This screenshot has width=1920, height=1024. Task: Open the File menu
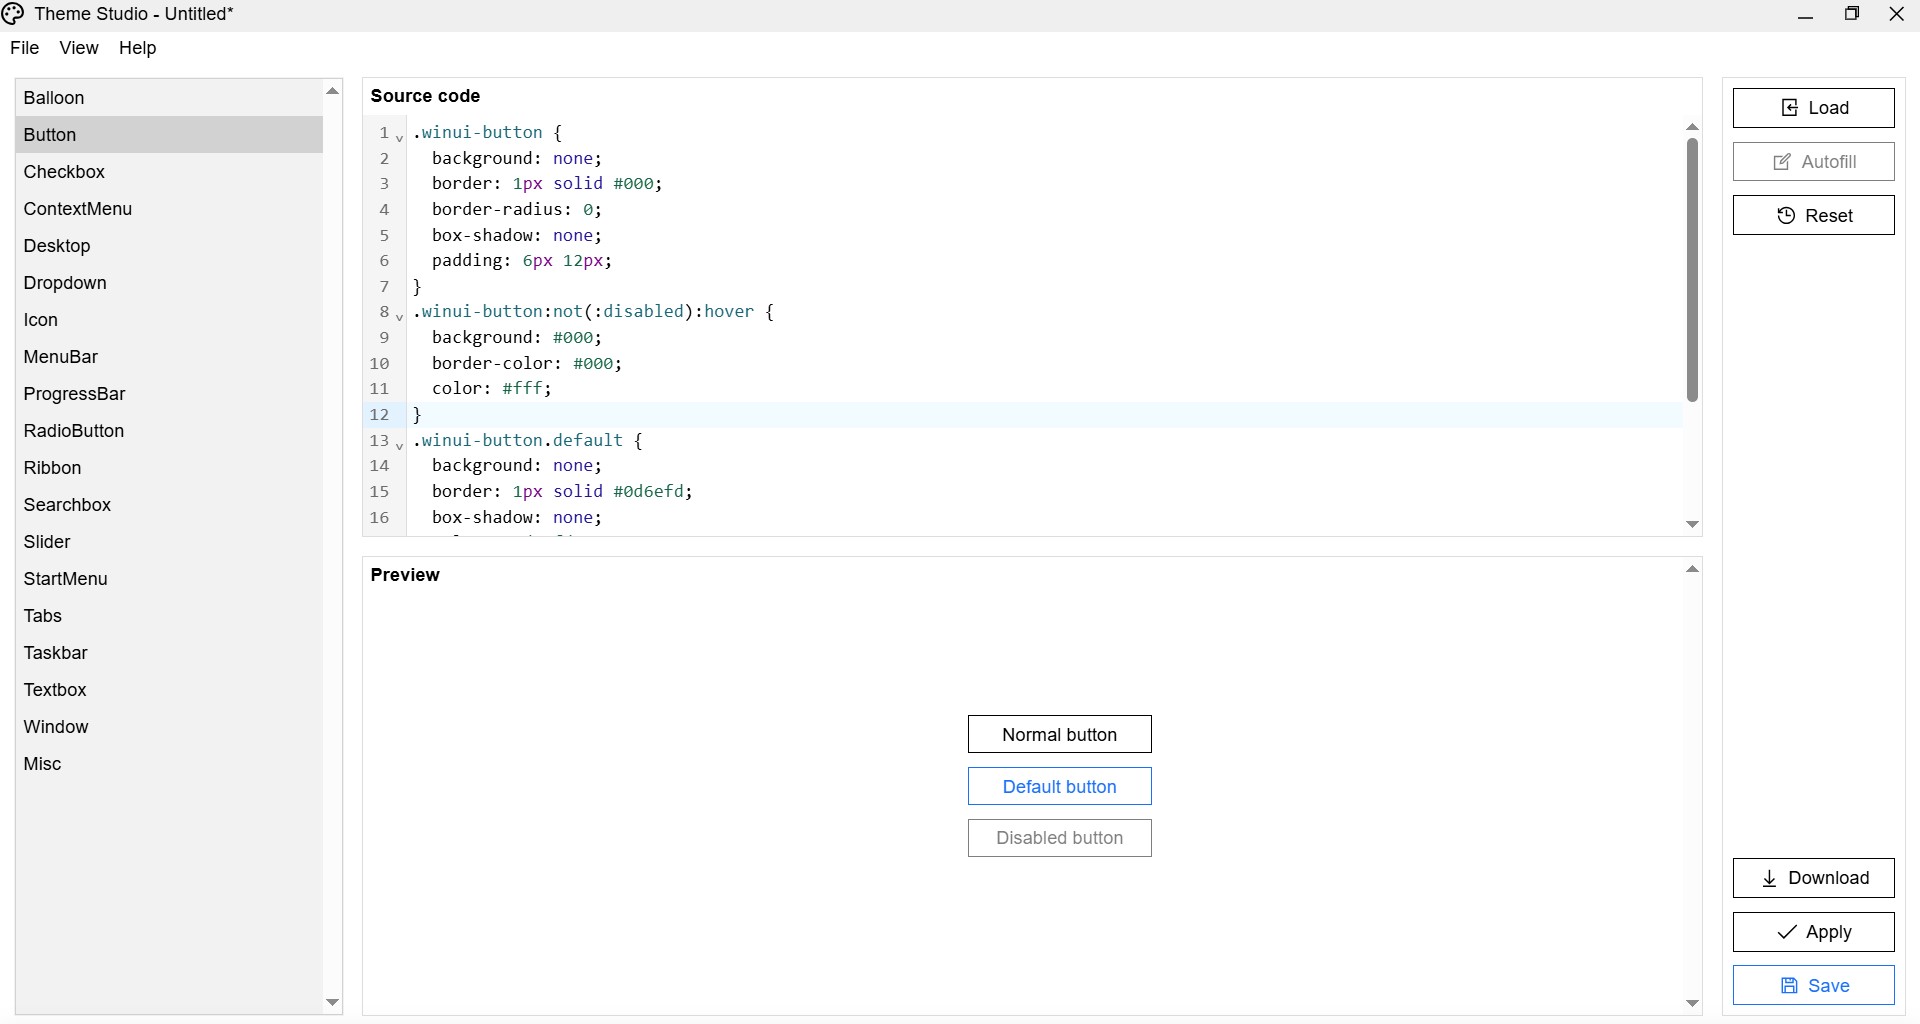pyautogui.click(x=24, y=48)
